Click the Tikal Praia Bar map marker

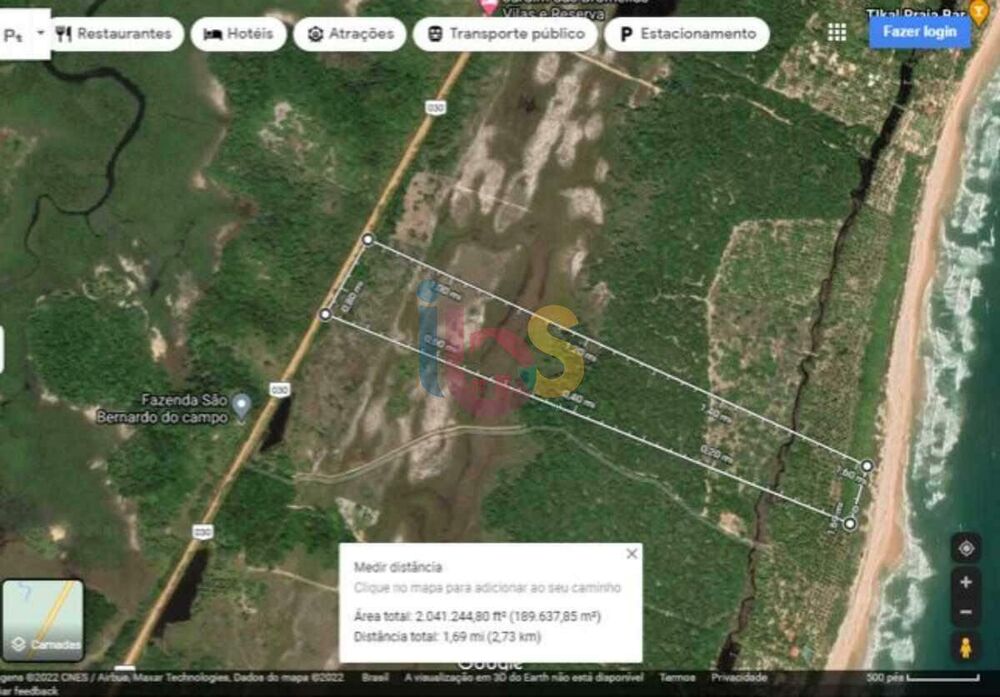[x=979, y=10]
